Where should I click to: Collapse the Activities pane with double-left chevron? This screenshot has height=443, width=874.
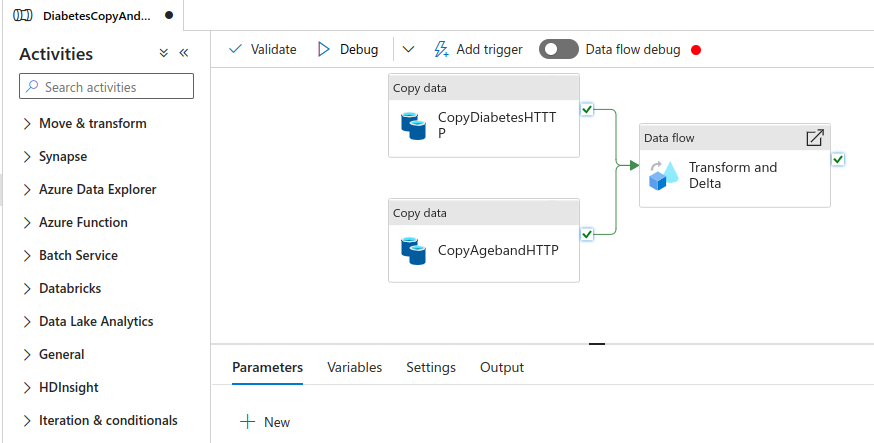click(x=184, y=53)
